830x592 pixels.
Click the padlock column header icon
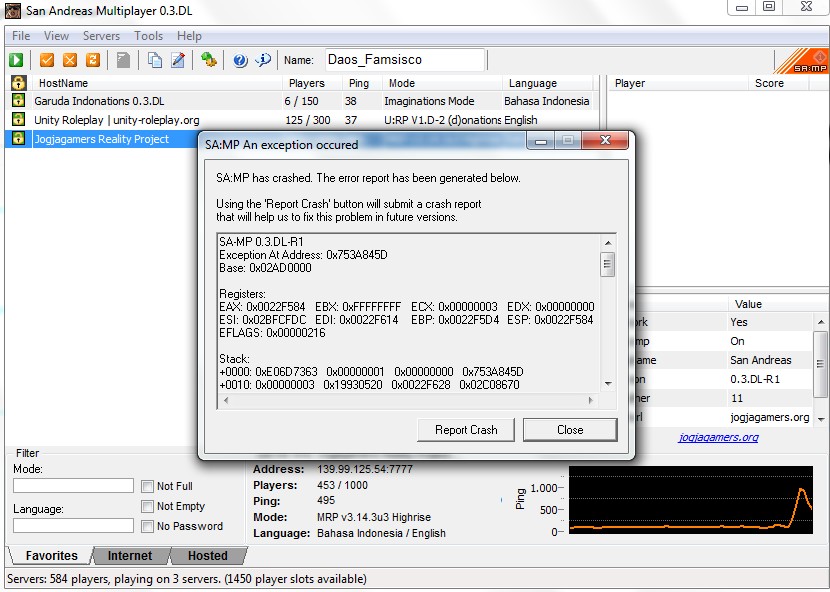tap(19, 83)
